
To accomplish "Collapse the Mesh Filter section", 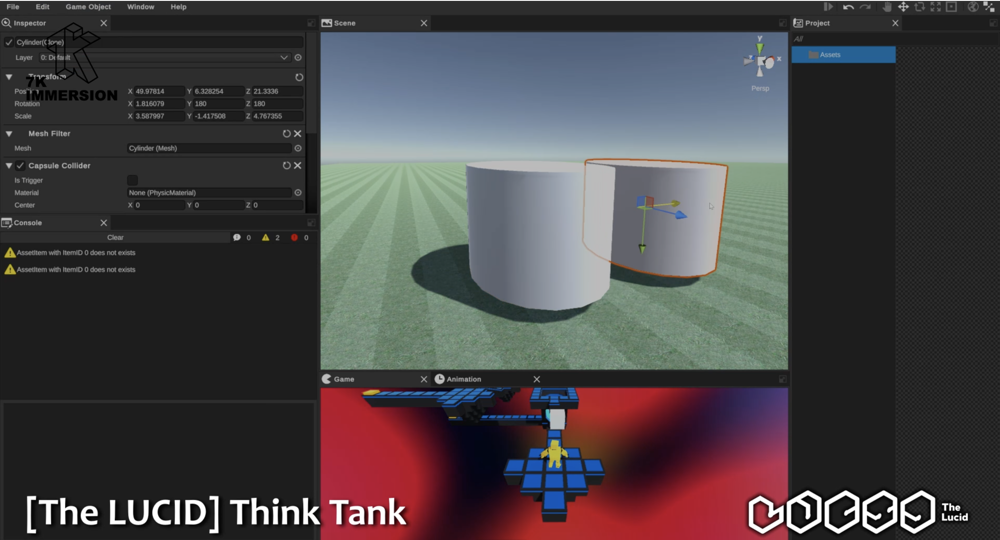I will point(9,134).
